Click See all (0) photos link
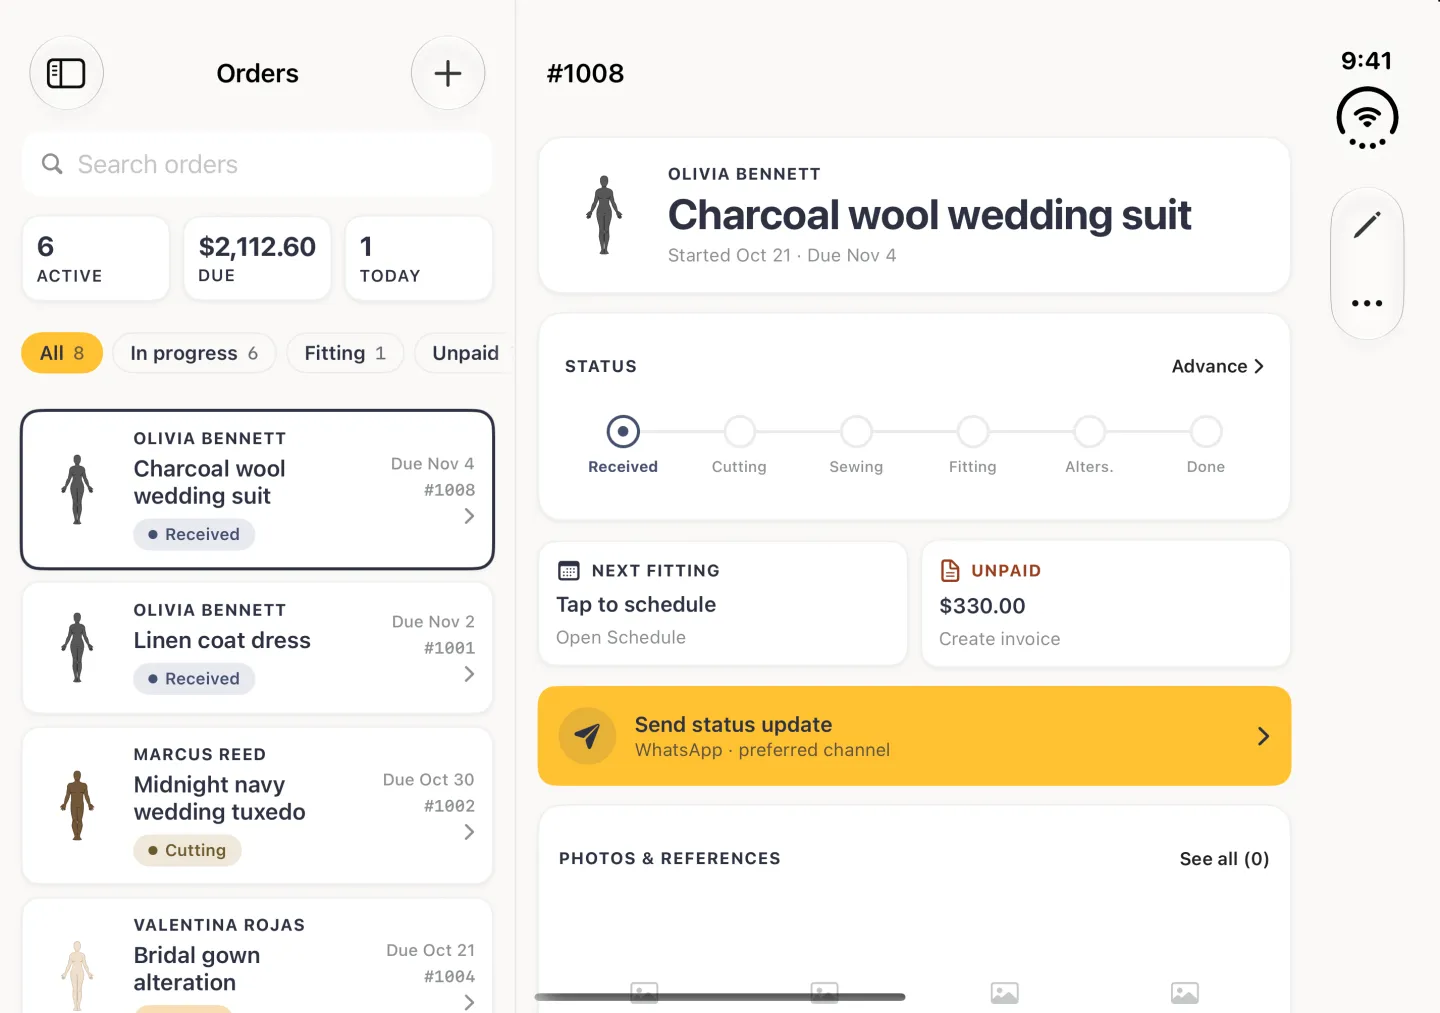Image resolution: width=1440 pixels, height=1013 pixels. 1224,859
